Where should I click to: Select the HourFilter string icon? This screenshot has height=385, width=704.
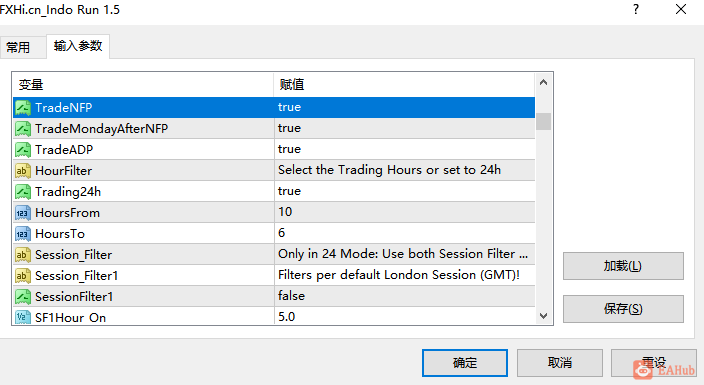coord(23,171)
